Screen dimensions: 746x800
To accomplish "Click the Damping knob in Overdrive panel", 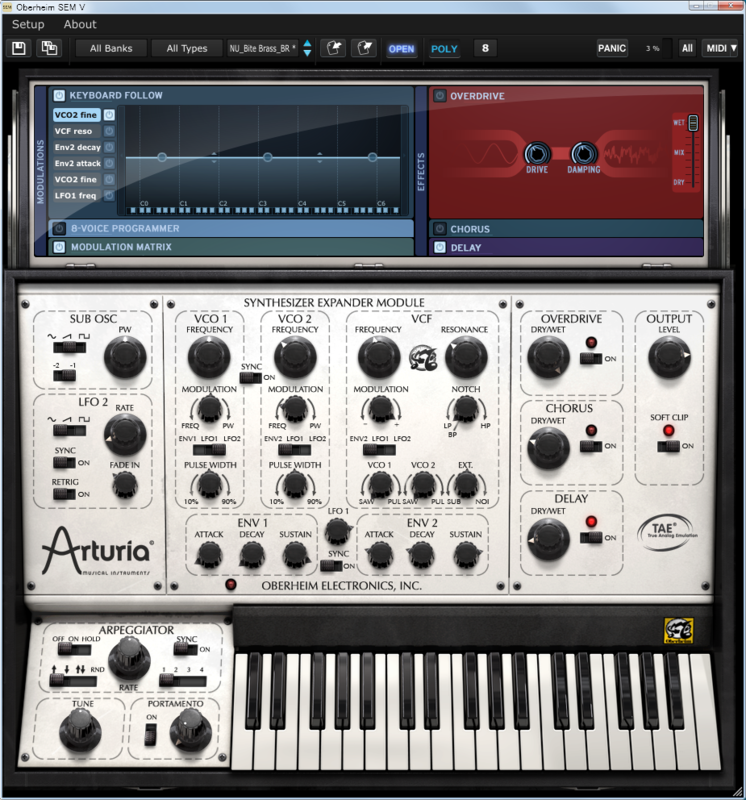I will pos(584,153).
